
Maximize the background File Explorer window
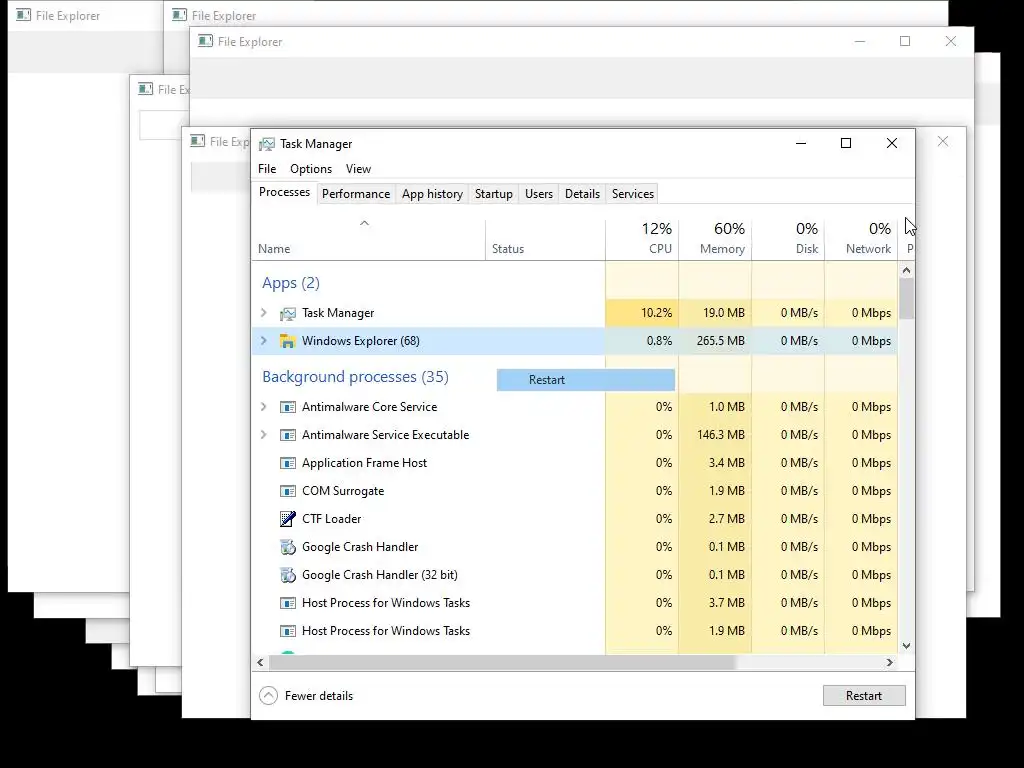click(904, 41)
